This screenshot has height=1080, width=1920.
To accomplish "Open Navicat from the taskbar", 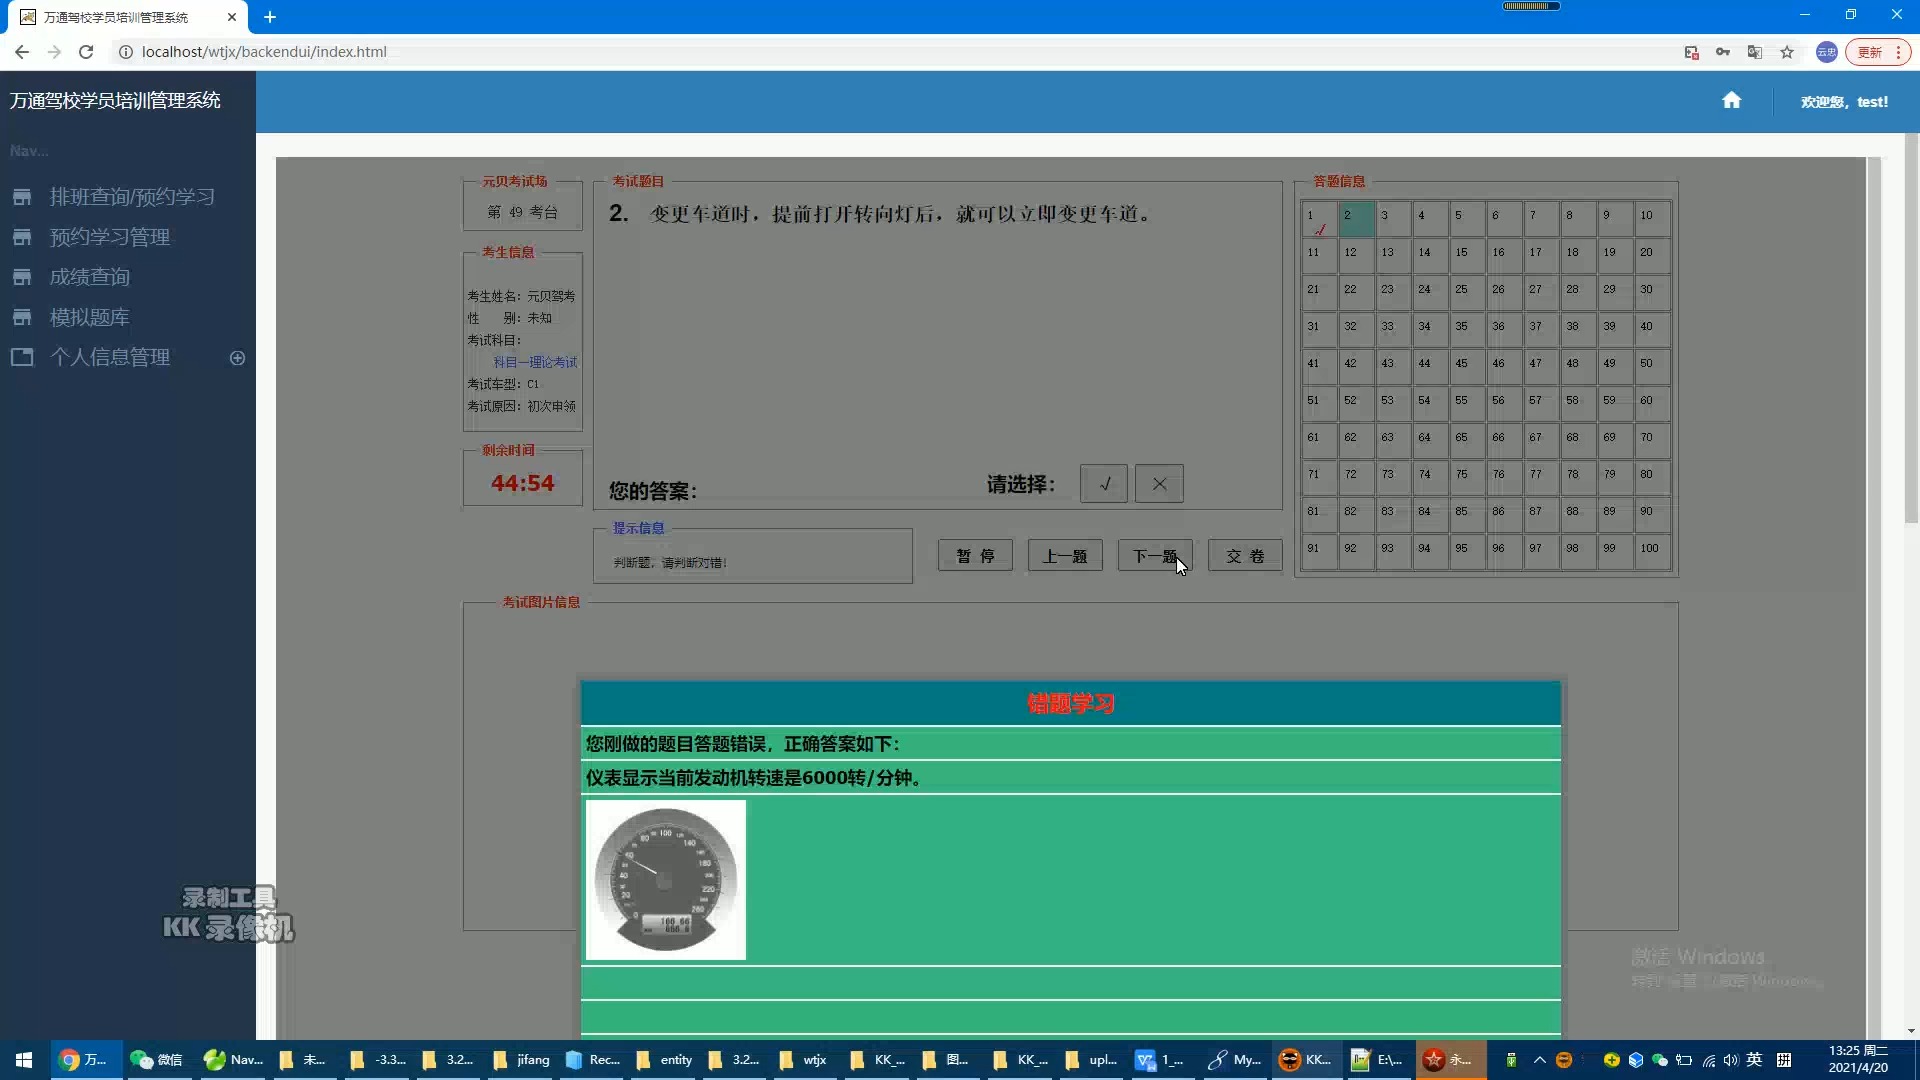I will [x=234, y=1060].
